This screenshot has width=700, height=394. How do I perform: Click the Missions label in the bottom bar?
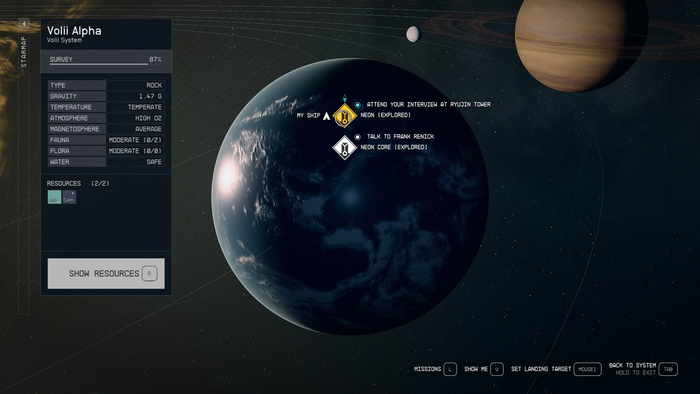427,369
